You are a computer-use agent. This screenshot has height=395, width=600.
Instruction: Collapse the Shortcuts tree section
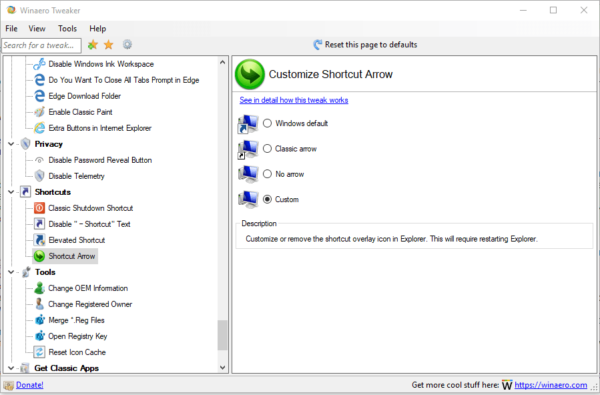[x=11, y=192]
